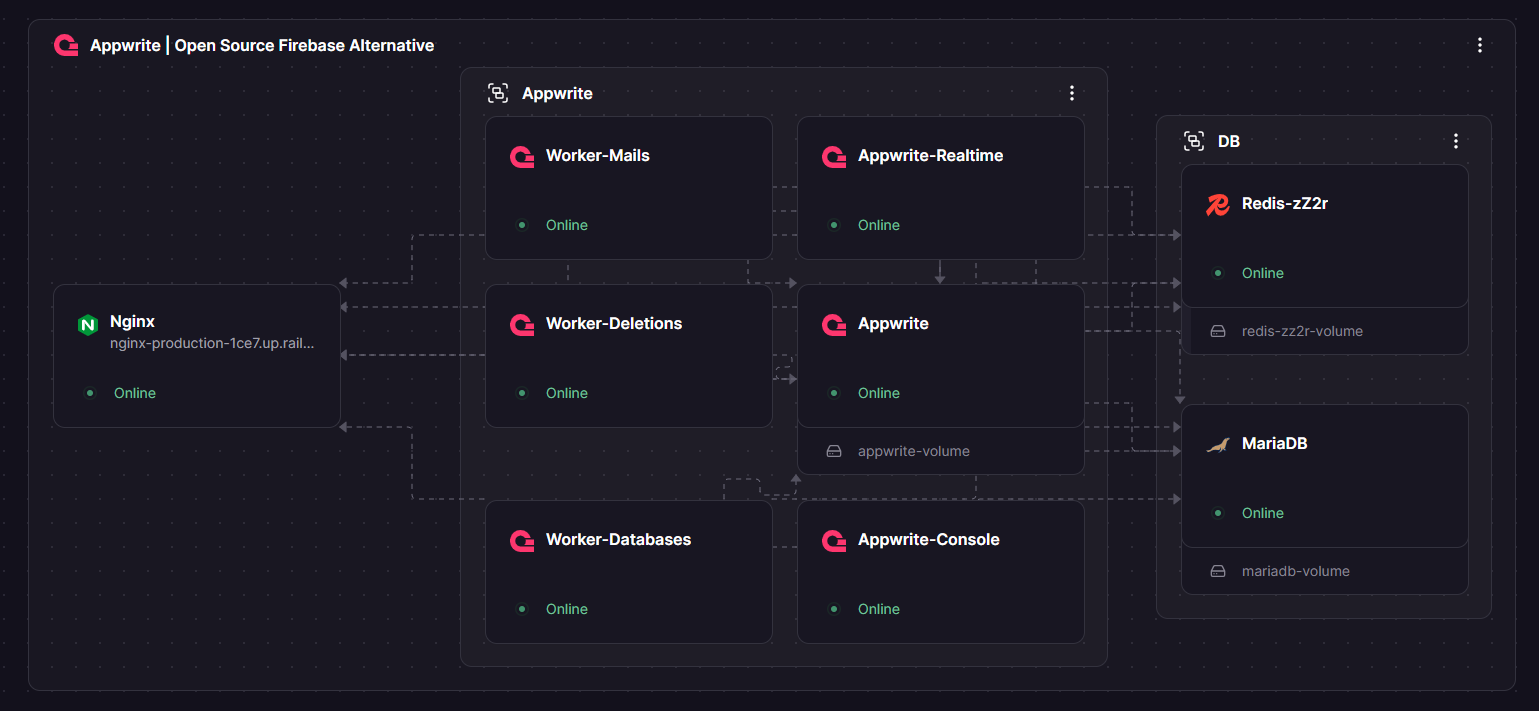1539x711 pixels.
Task: Click Online status text on Appwrite-Console card
Action: click(x=879, y=609)
